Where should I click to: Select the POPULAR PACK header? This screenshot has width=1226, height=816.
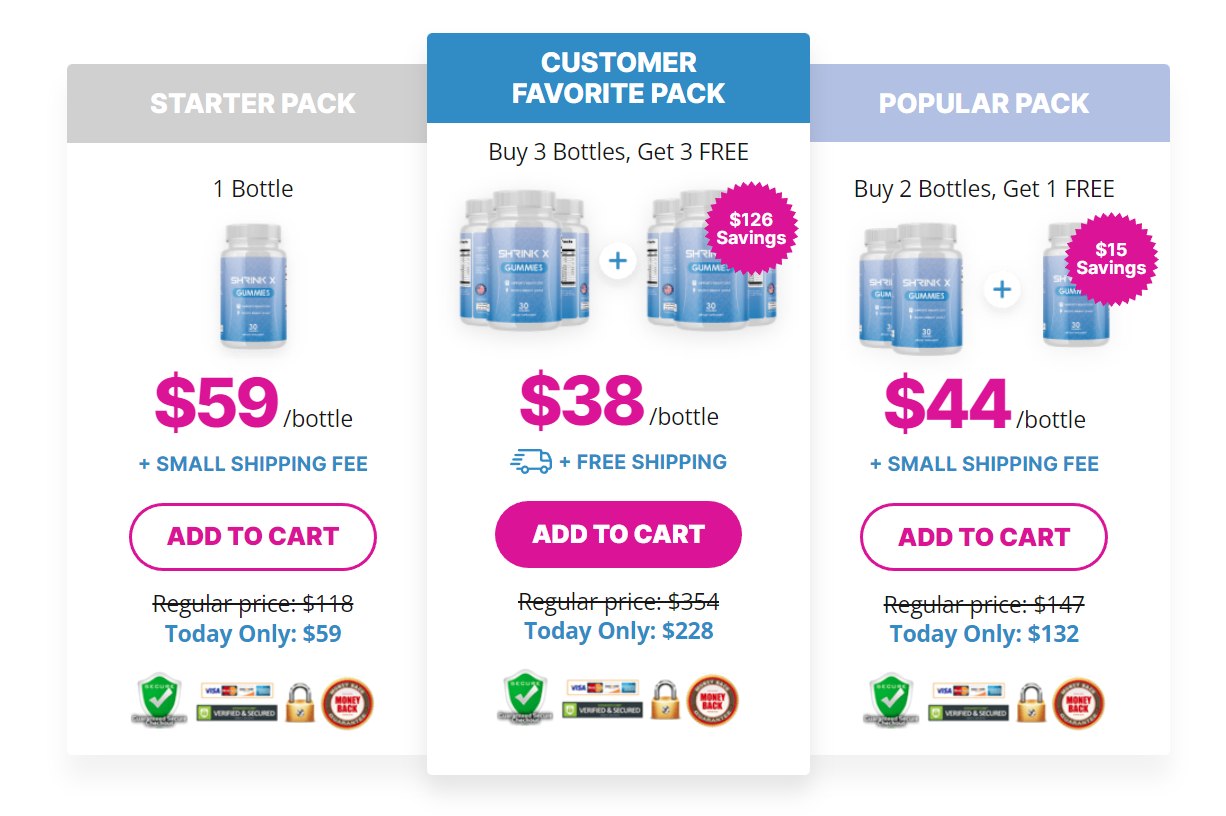984,103
